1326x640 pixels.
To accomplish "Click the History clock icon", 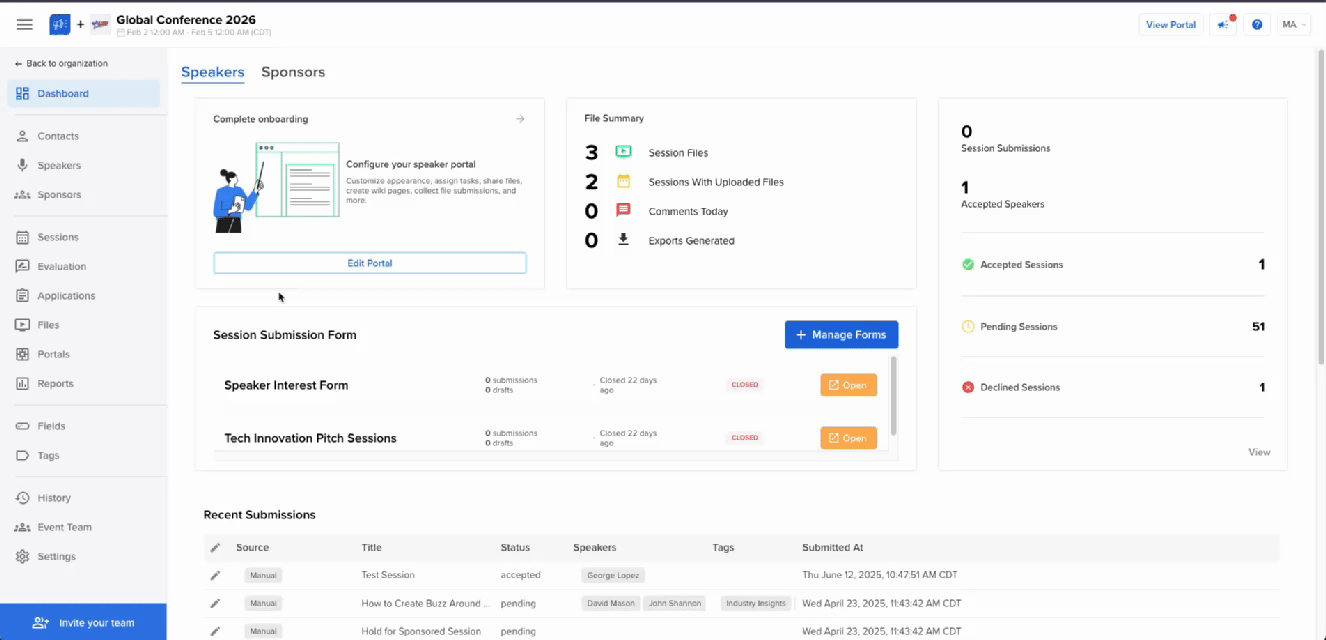I will pos(22,497).
